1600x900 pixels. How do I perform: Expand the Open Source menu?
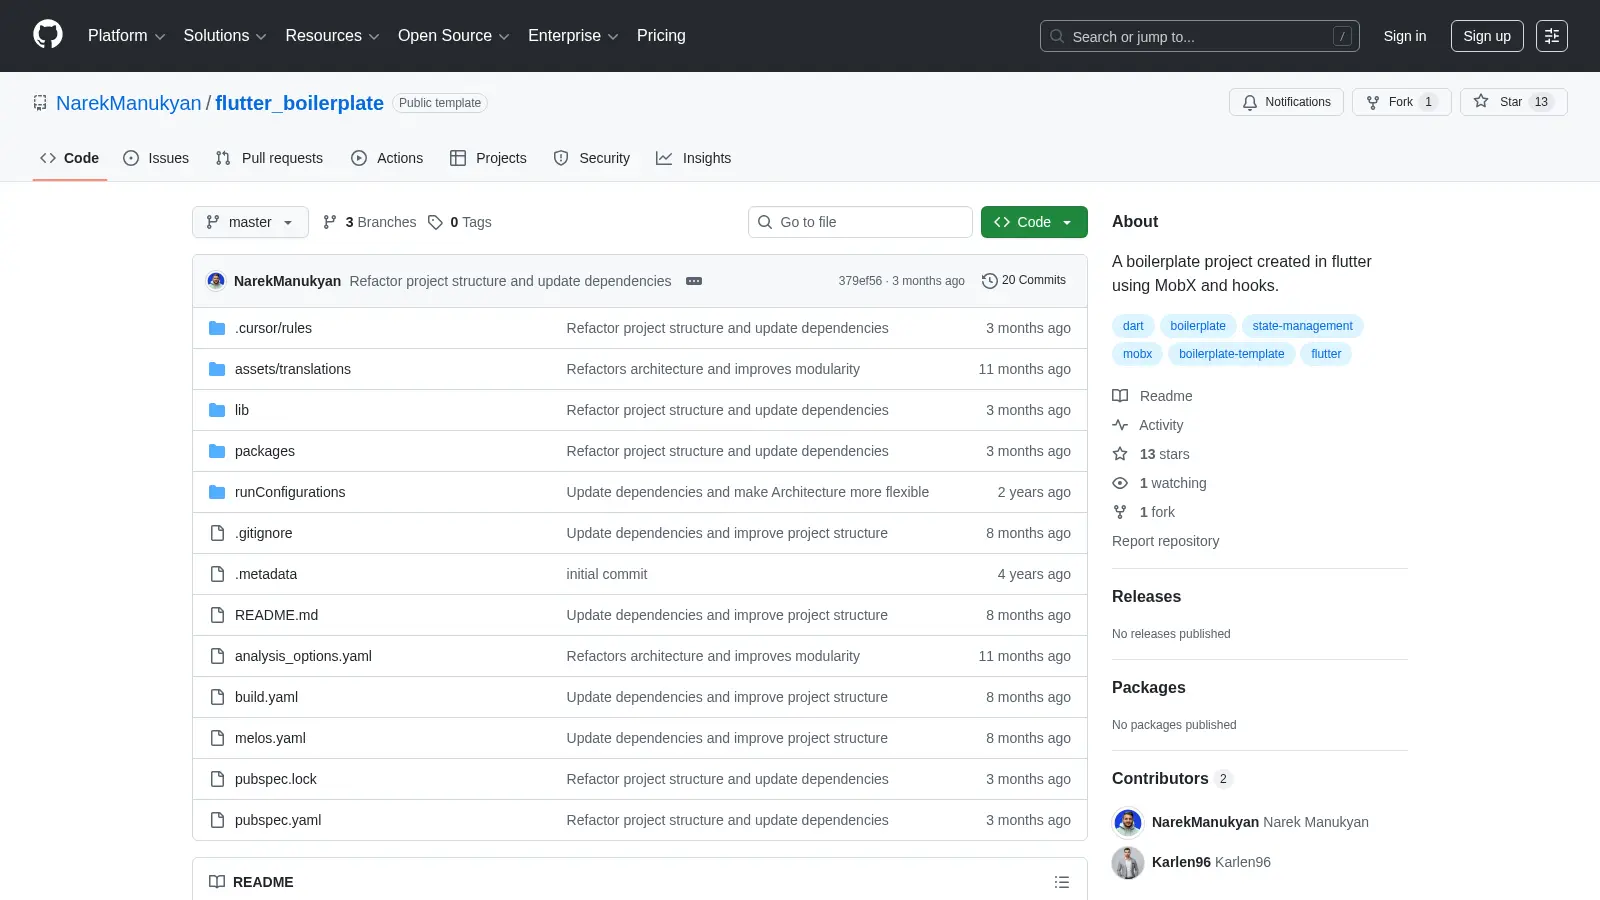tap(454, 36)
